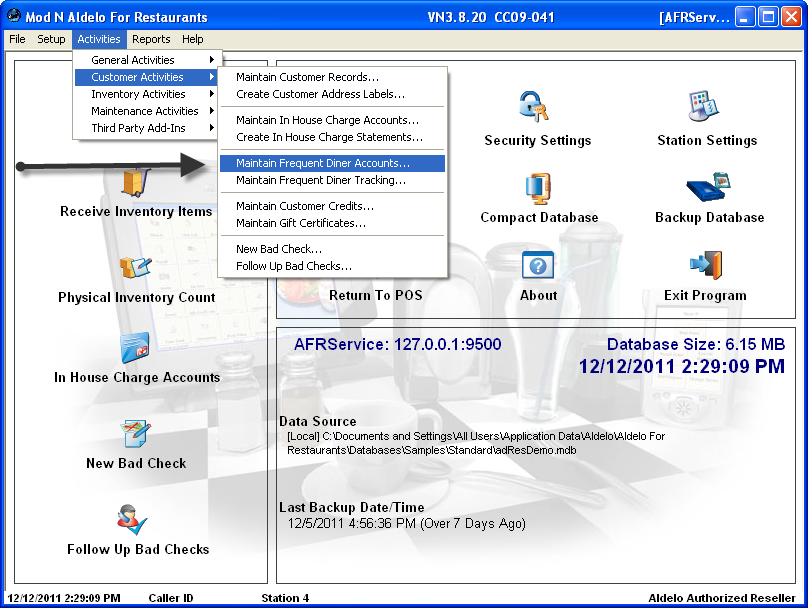Open the Station Settings icon
808x608 pixels.
pyautogui.click(x=703, y=106)
